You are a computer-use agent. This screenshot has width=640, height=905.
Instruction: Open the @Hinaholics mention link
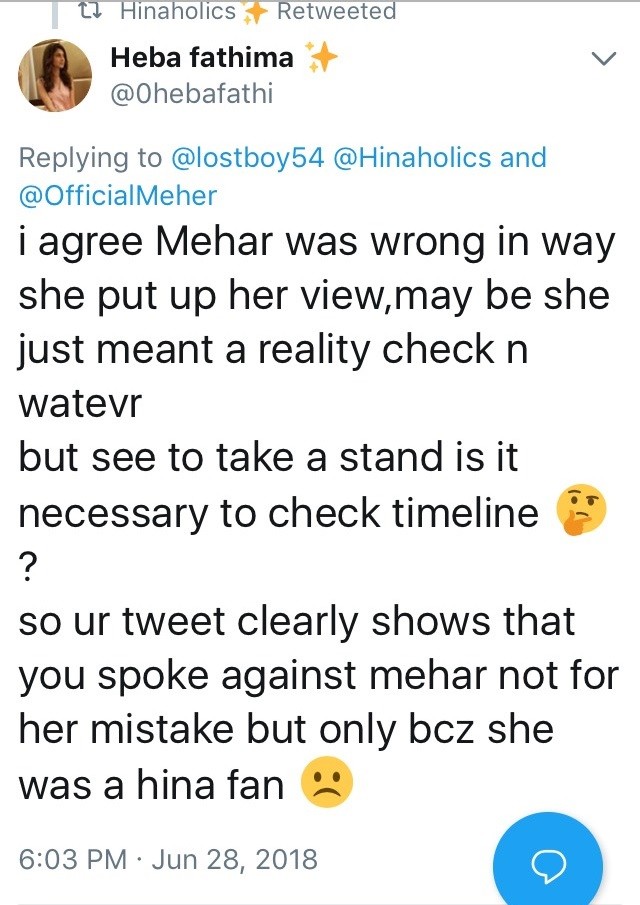click(x=412, y=158)
